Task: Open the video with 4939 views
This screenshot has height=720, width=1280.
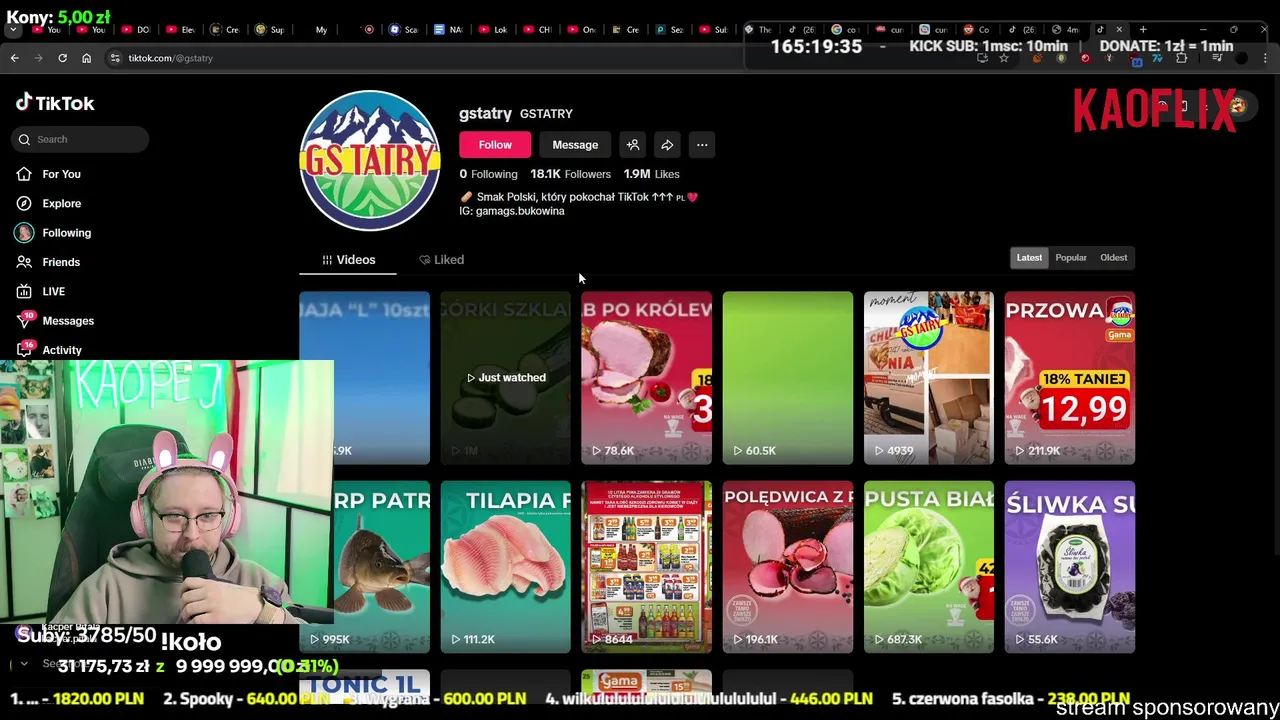Action: [928, 378]
